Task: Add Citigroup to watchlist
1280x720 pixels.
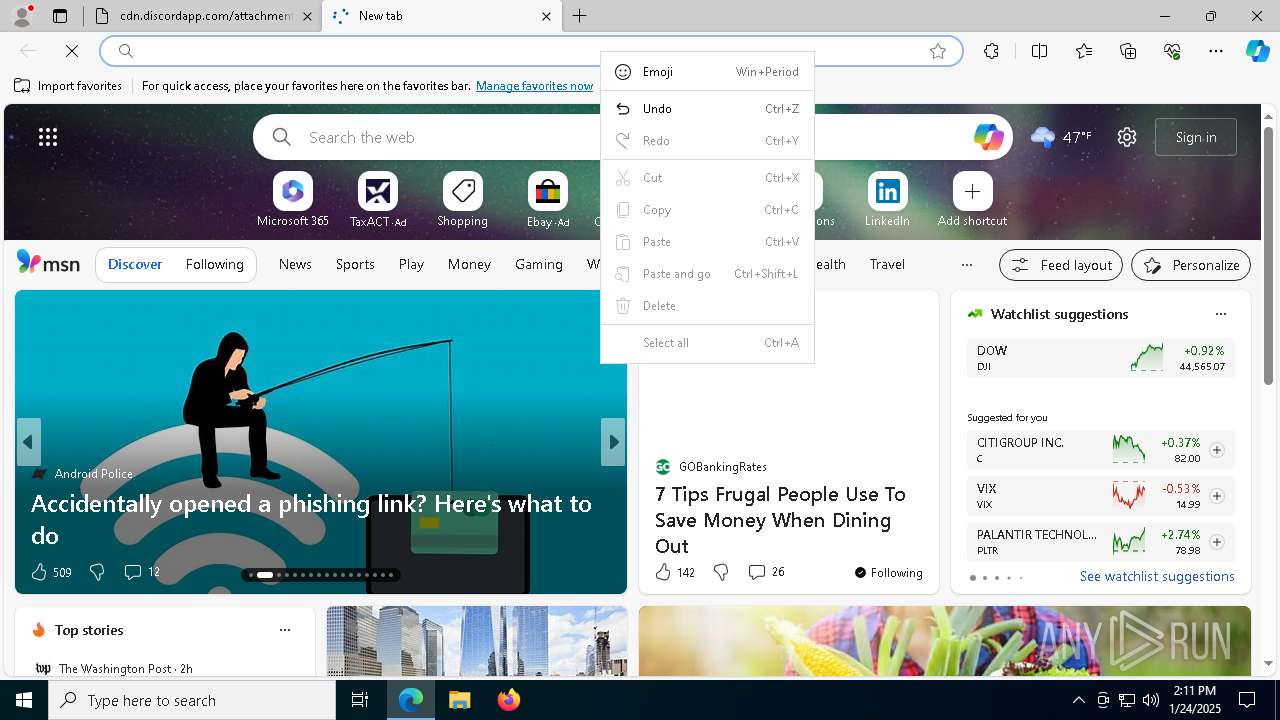Action: 1217,450
